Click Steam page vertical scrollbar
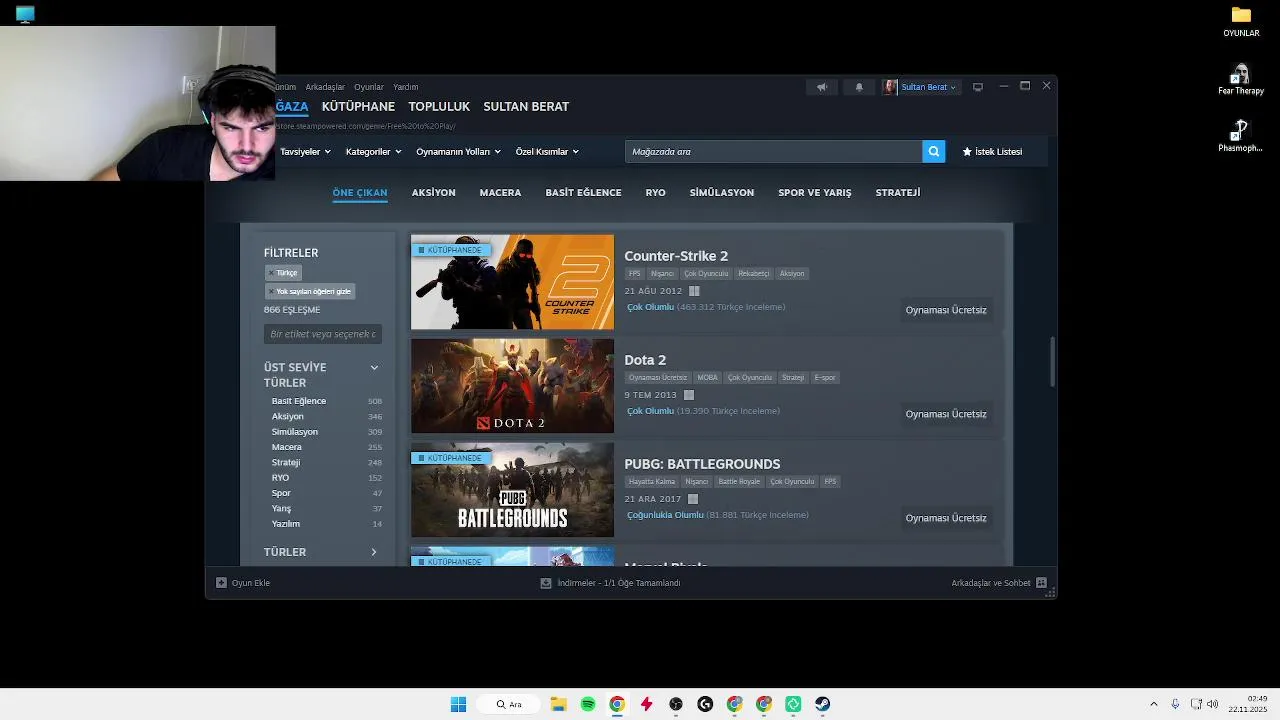The height and width of the screenshot is (720, 1280). coord(1052,362)
